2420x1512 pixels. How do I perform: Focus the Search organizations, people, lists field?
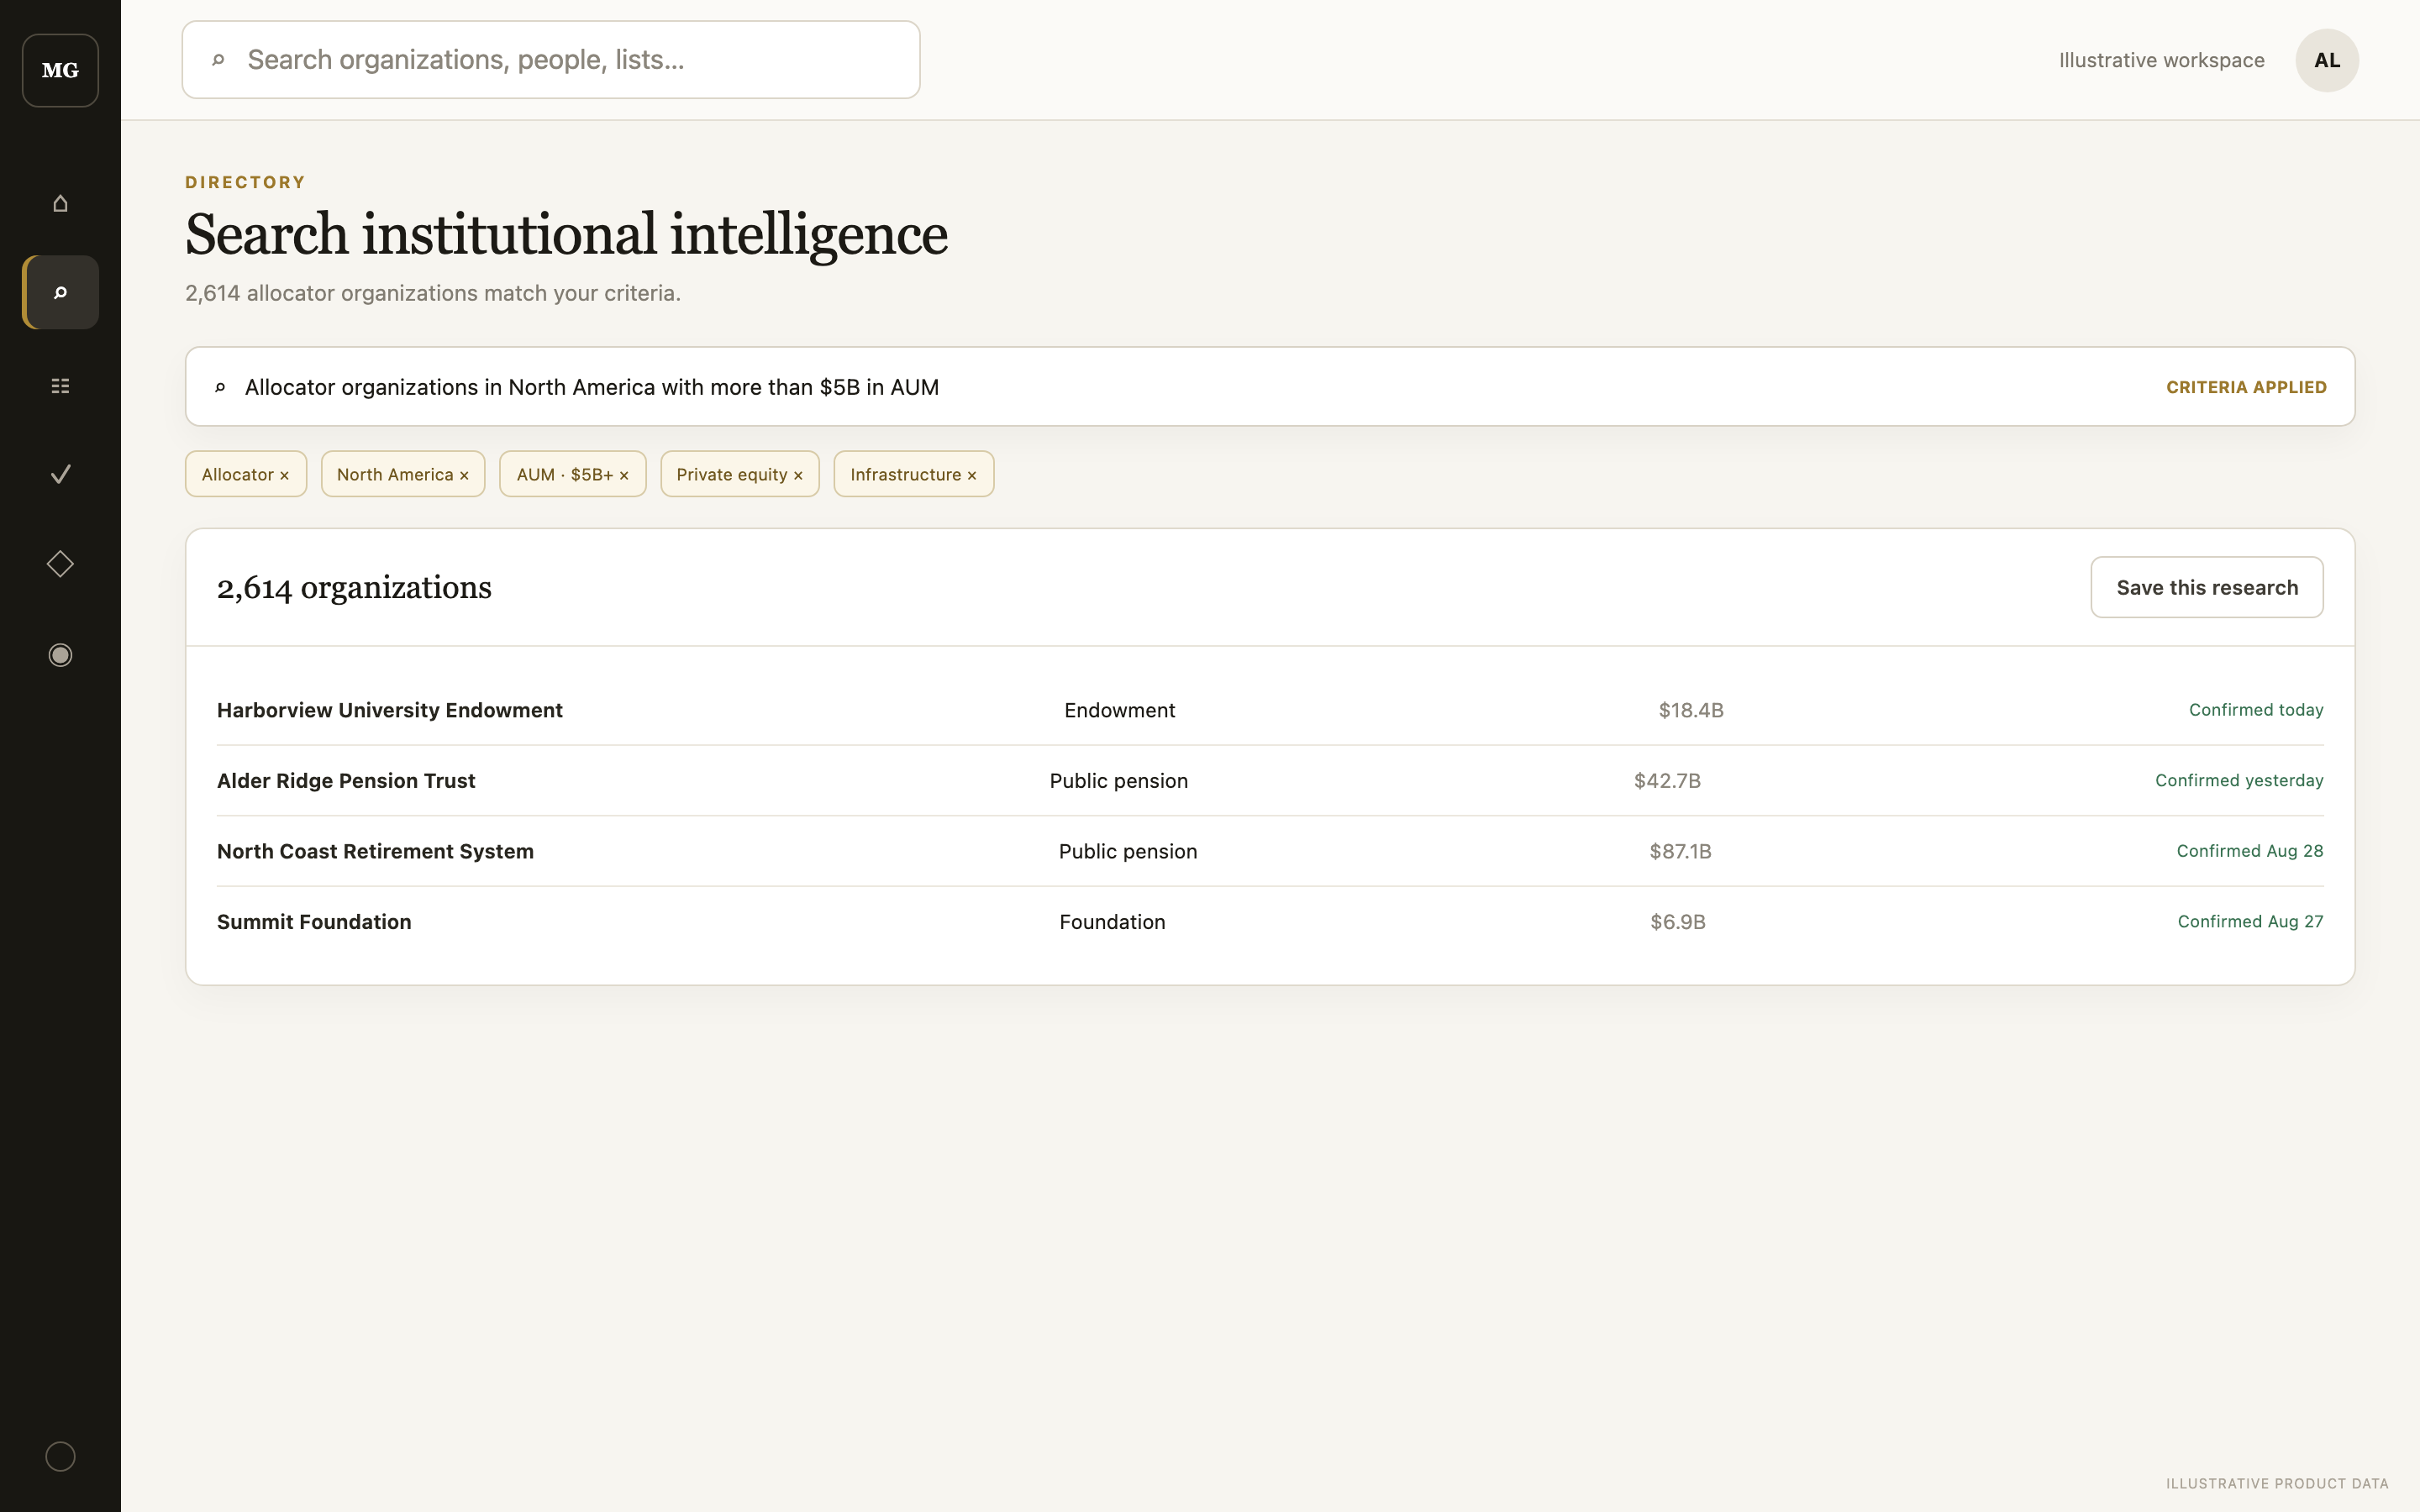click(550, 60)
